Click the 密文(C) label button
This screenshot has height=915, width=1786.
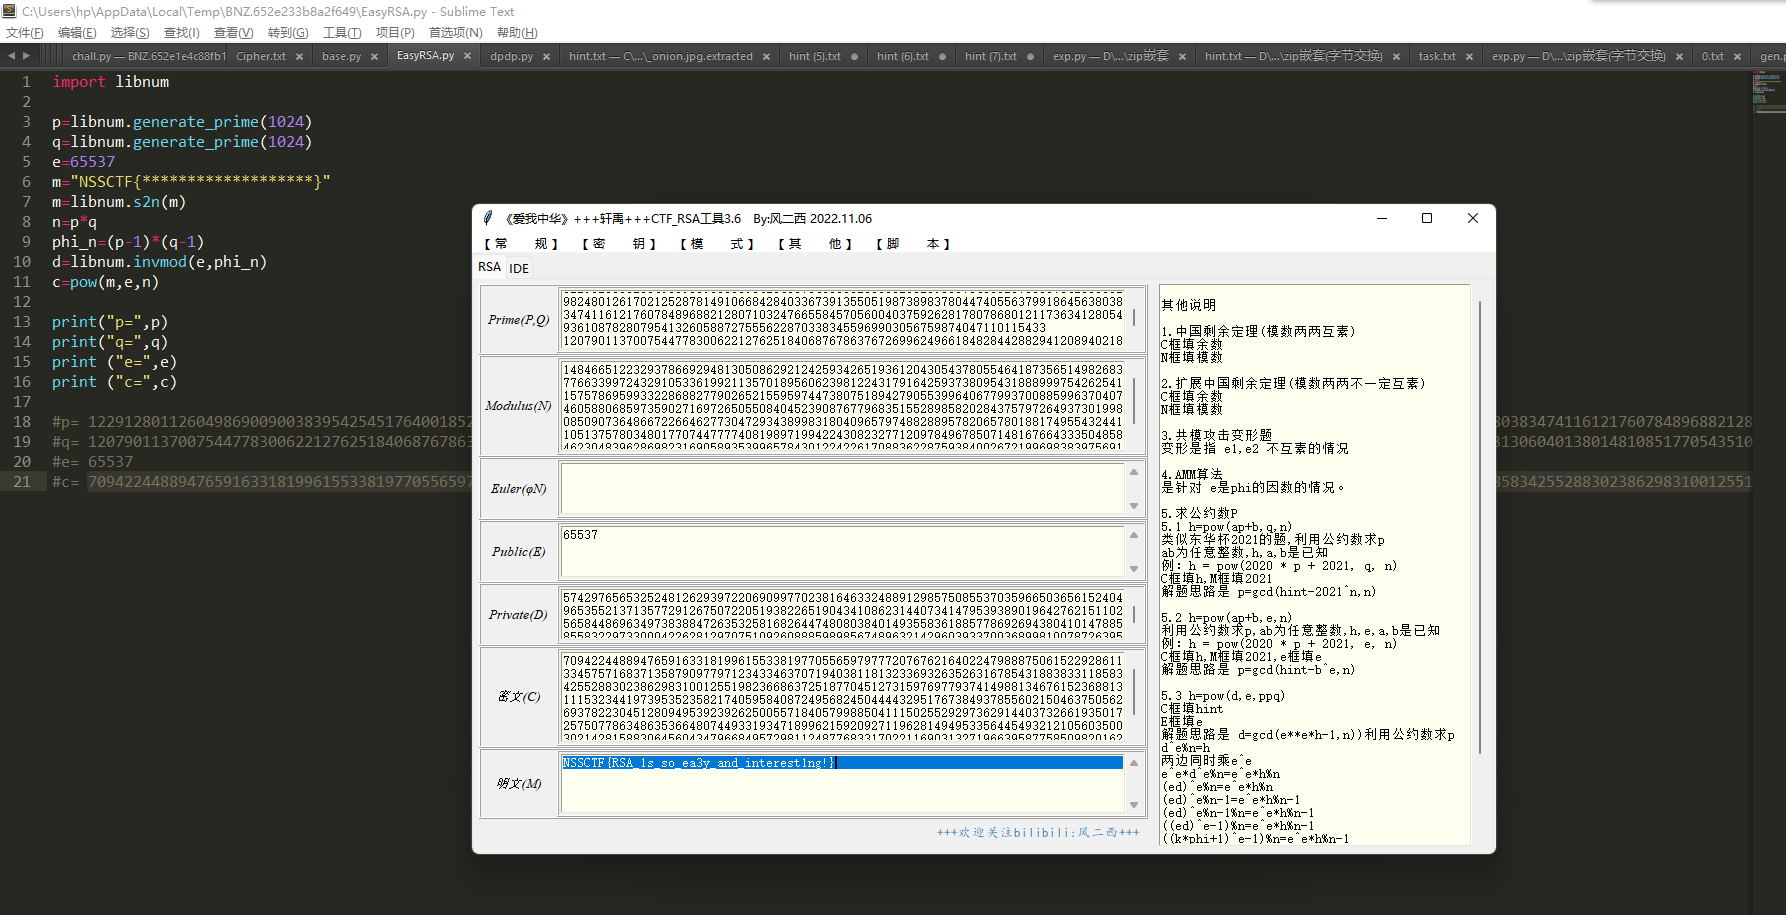518,696
